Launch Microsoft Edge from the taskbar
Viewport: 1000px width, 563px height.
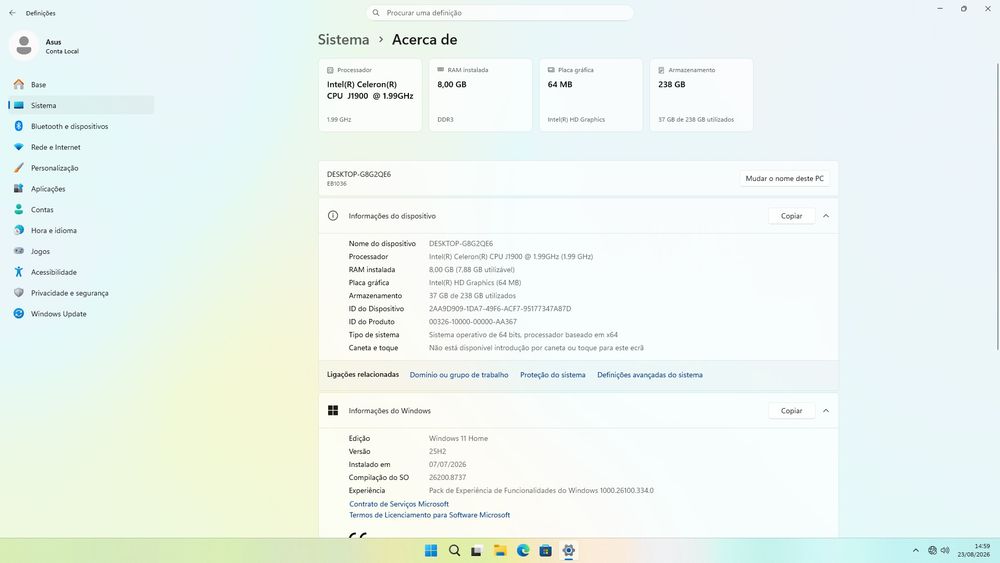[523, 550]
